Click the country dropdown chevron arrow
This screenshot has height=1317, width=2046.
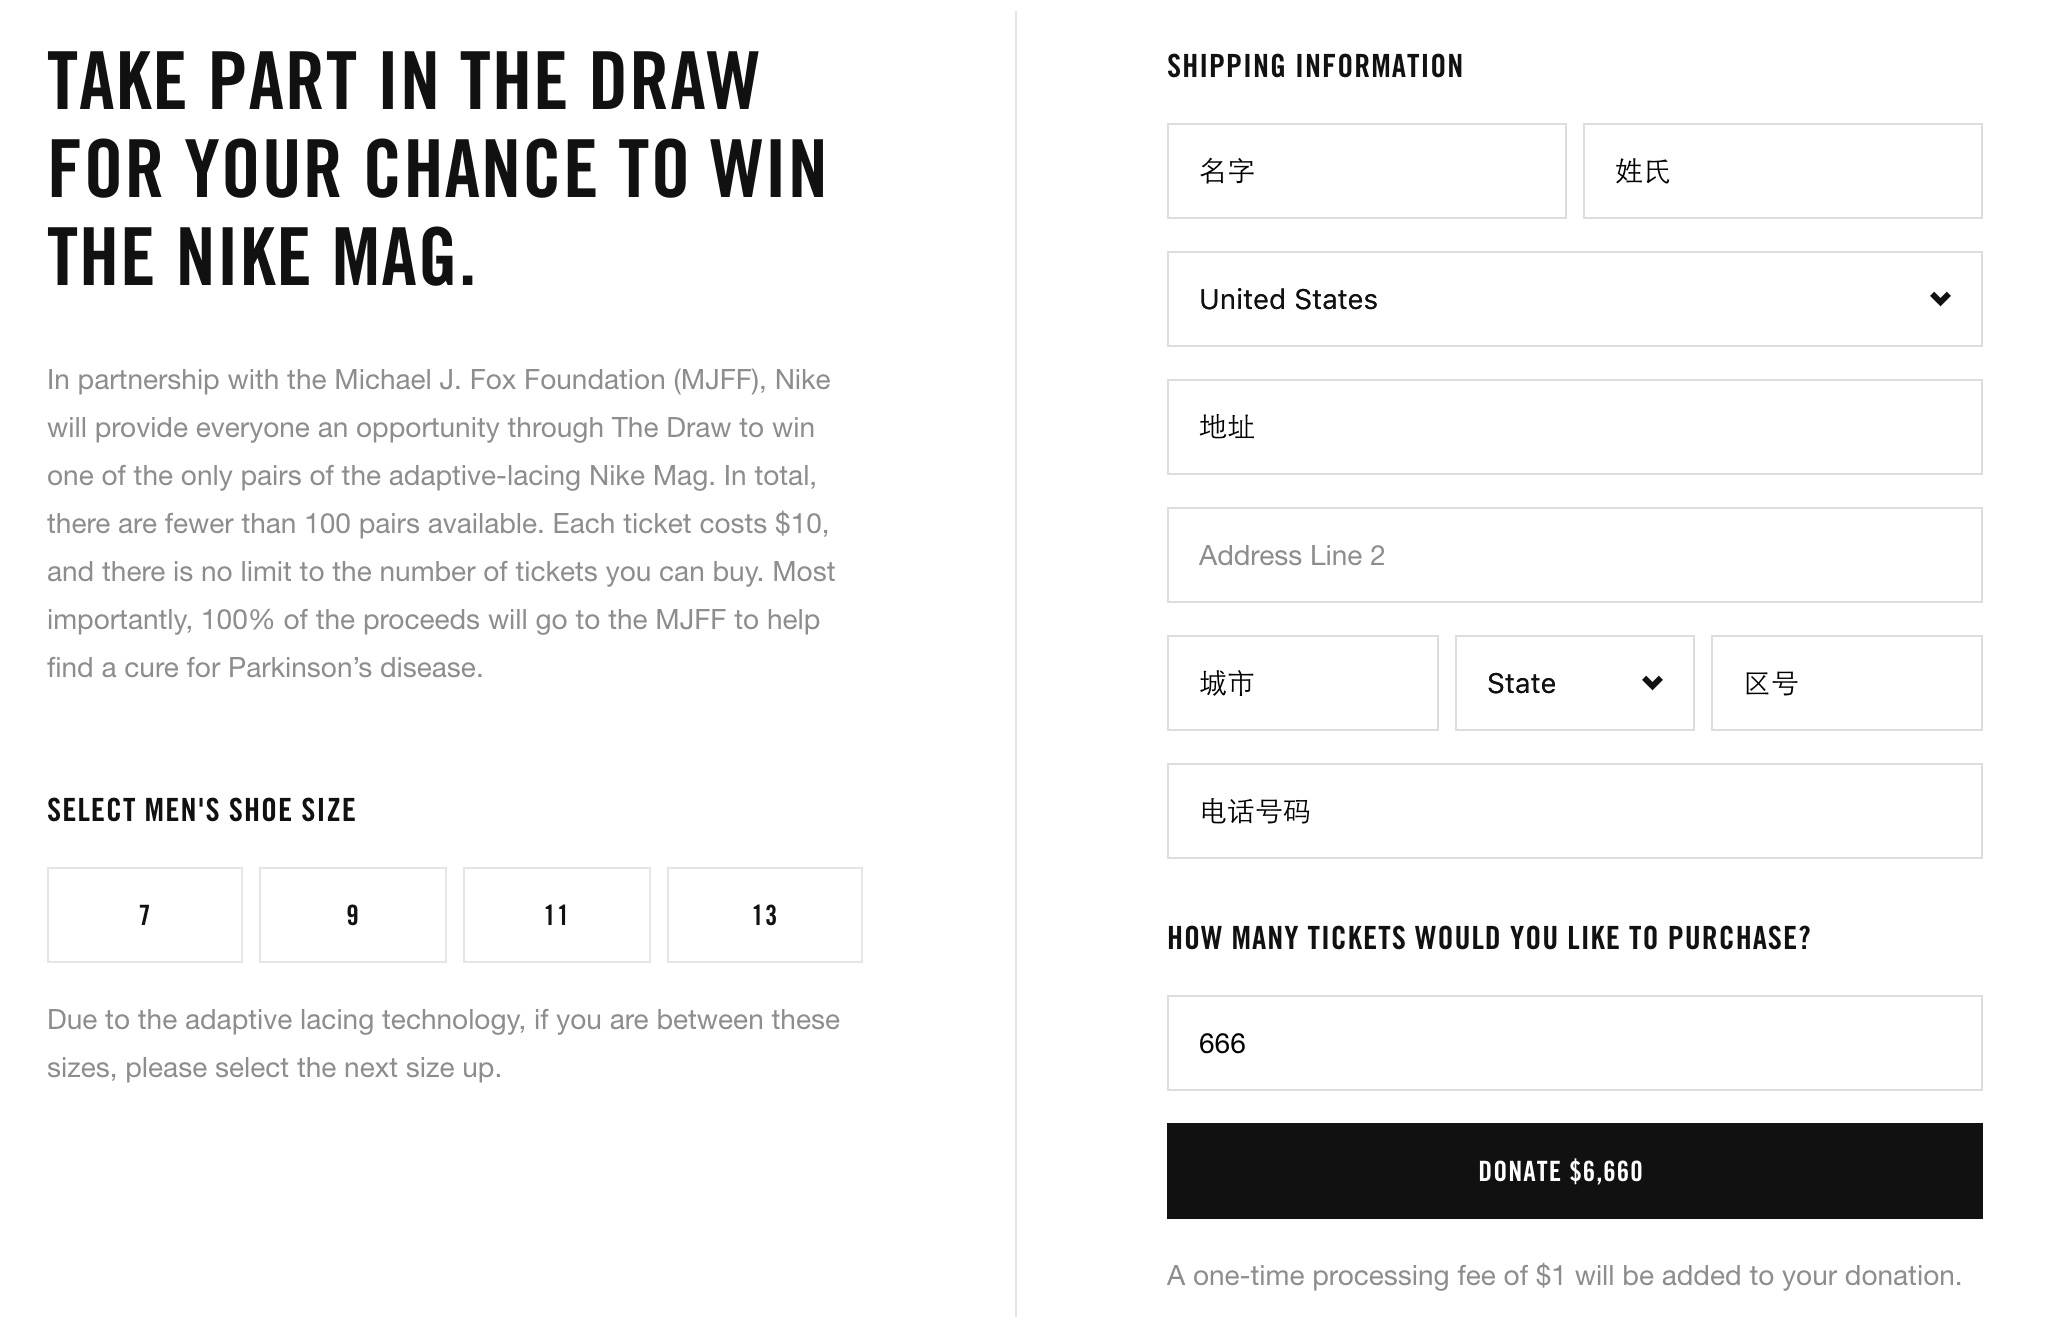[1940, 299]
